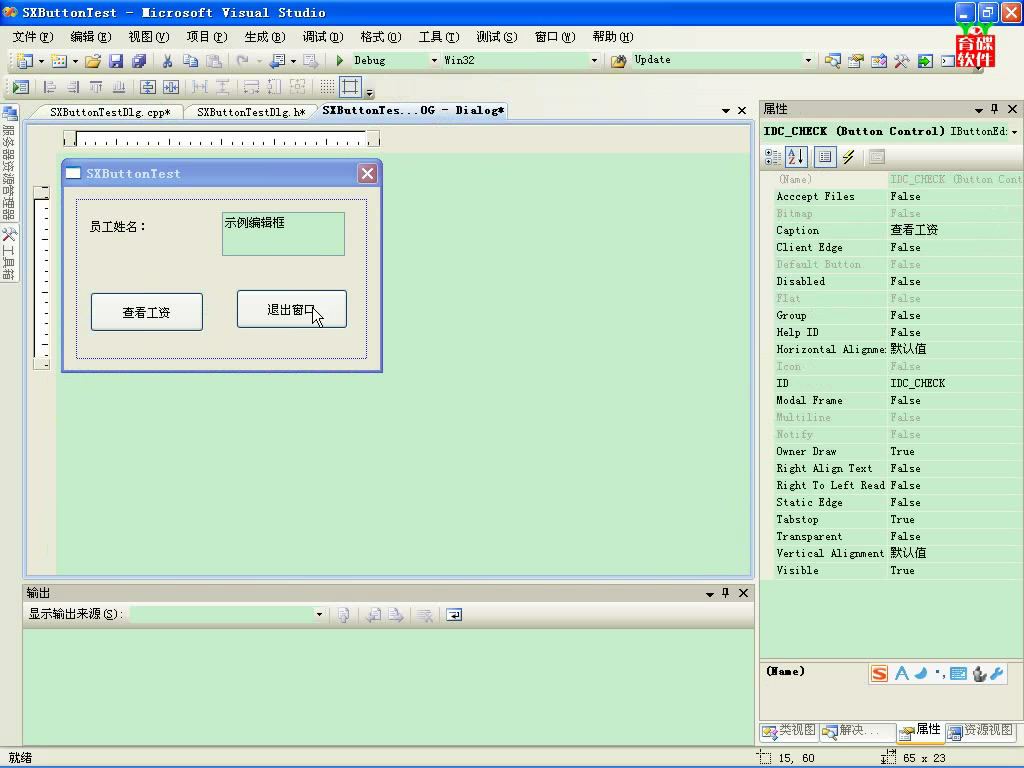Image resolution: width=1024 pixels, height=768 pixels.
Task: Open the Object Browser toolbar icon
Action: tap(879, 61)
